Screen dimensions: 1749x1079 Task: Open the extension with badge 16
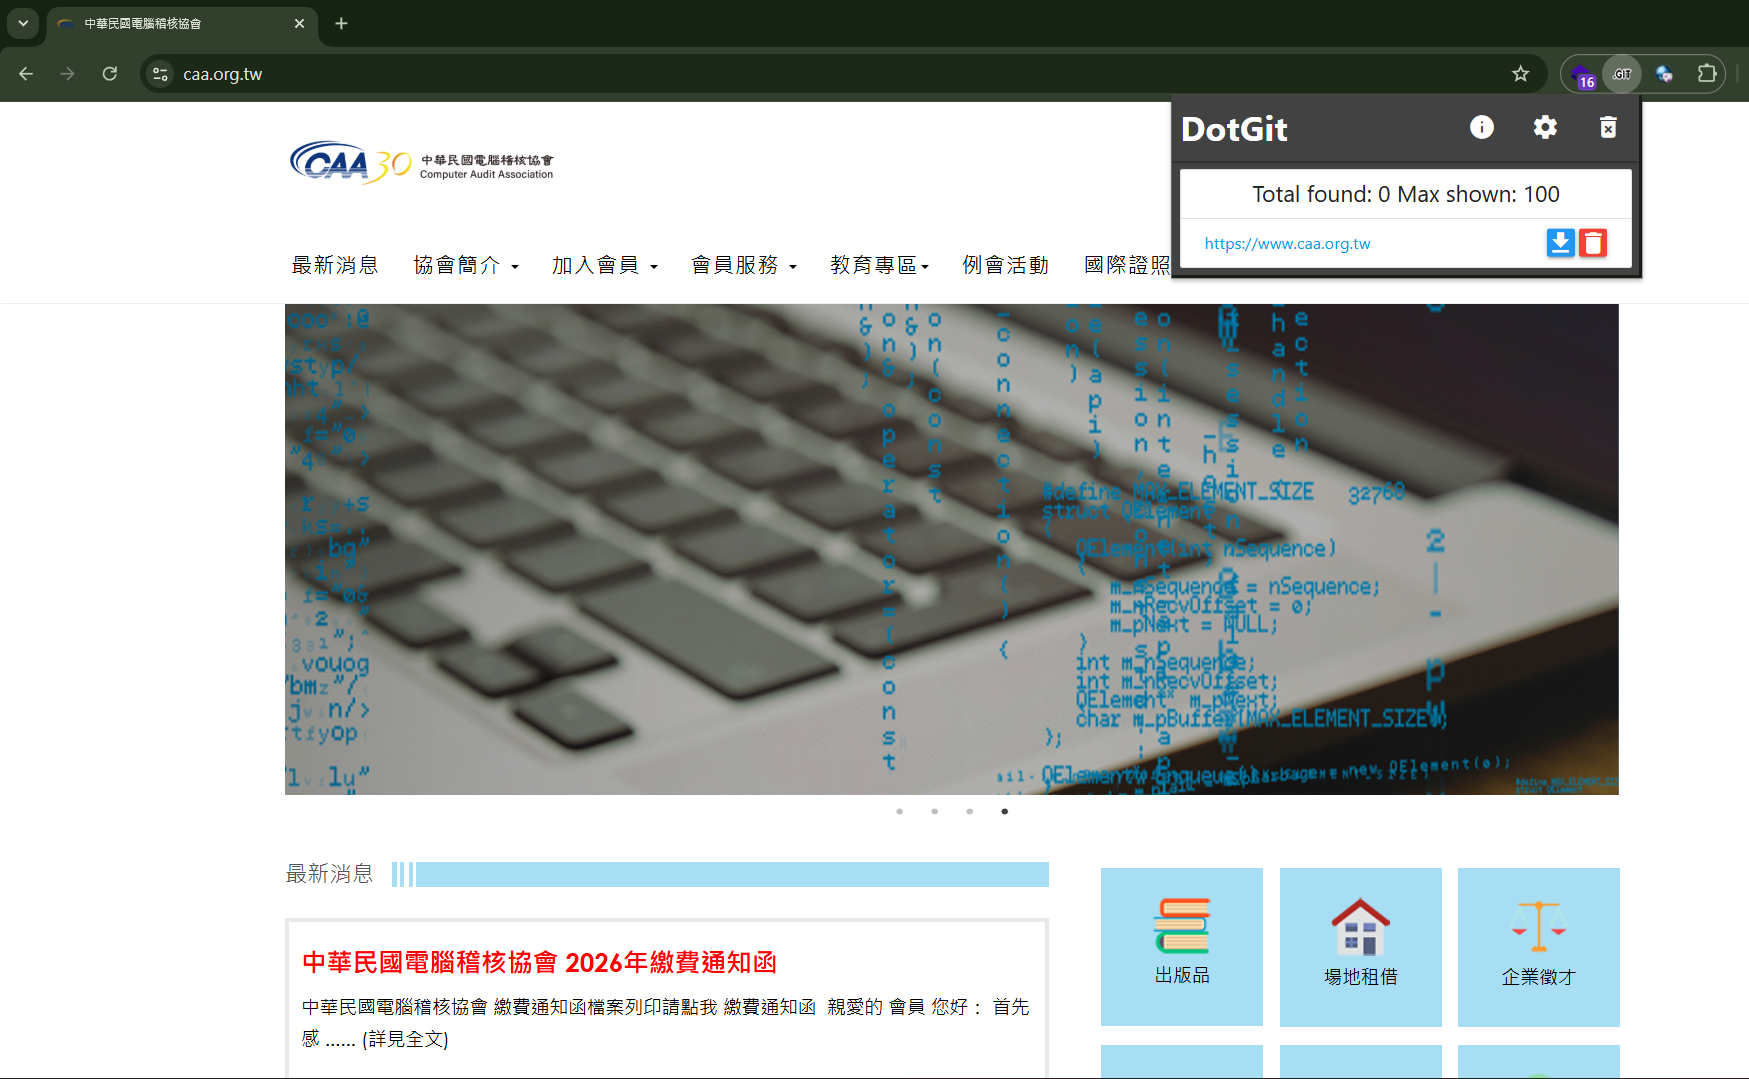[1583, 75]
